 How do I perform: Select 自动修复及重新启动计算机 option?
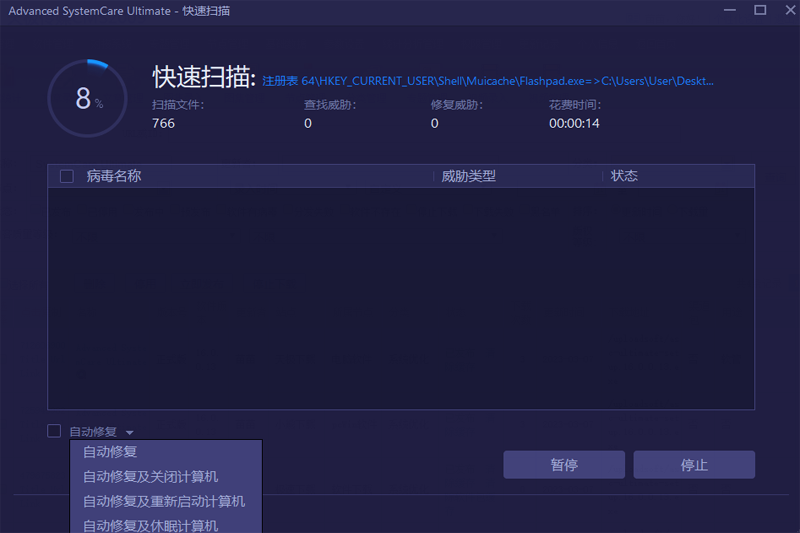(x=166, y=501)
